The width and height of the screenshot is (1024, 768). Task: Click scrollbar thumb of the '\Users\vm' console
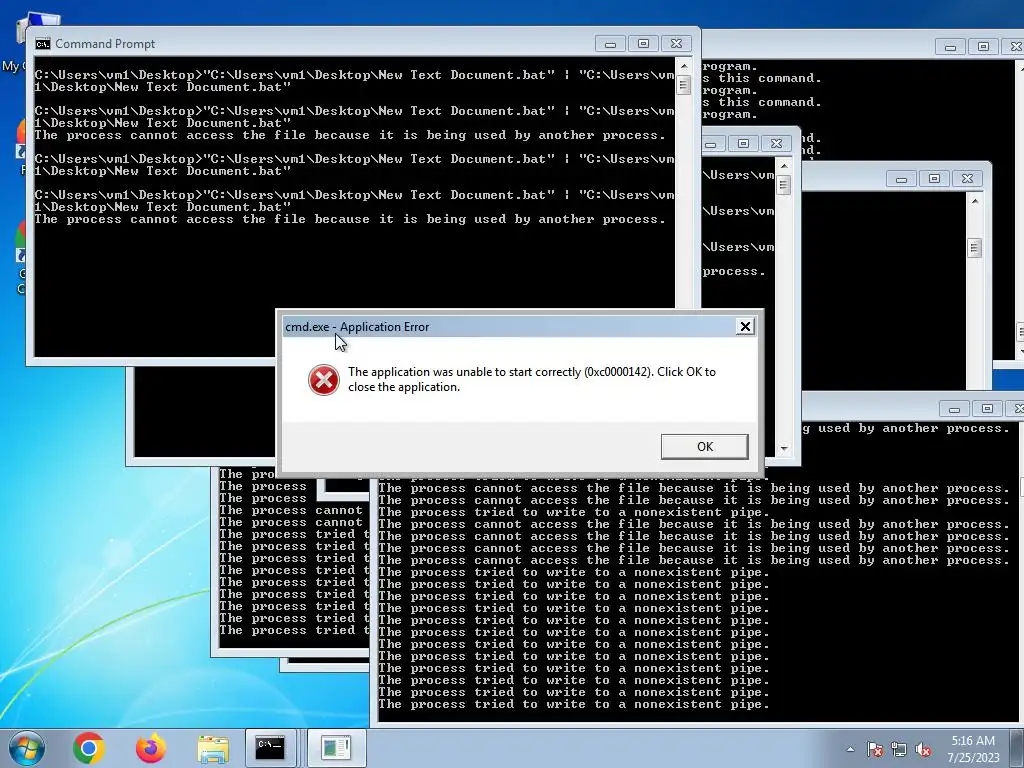[x=784, y=185]
